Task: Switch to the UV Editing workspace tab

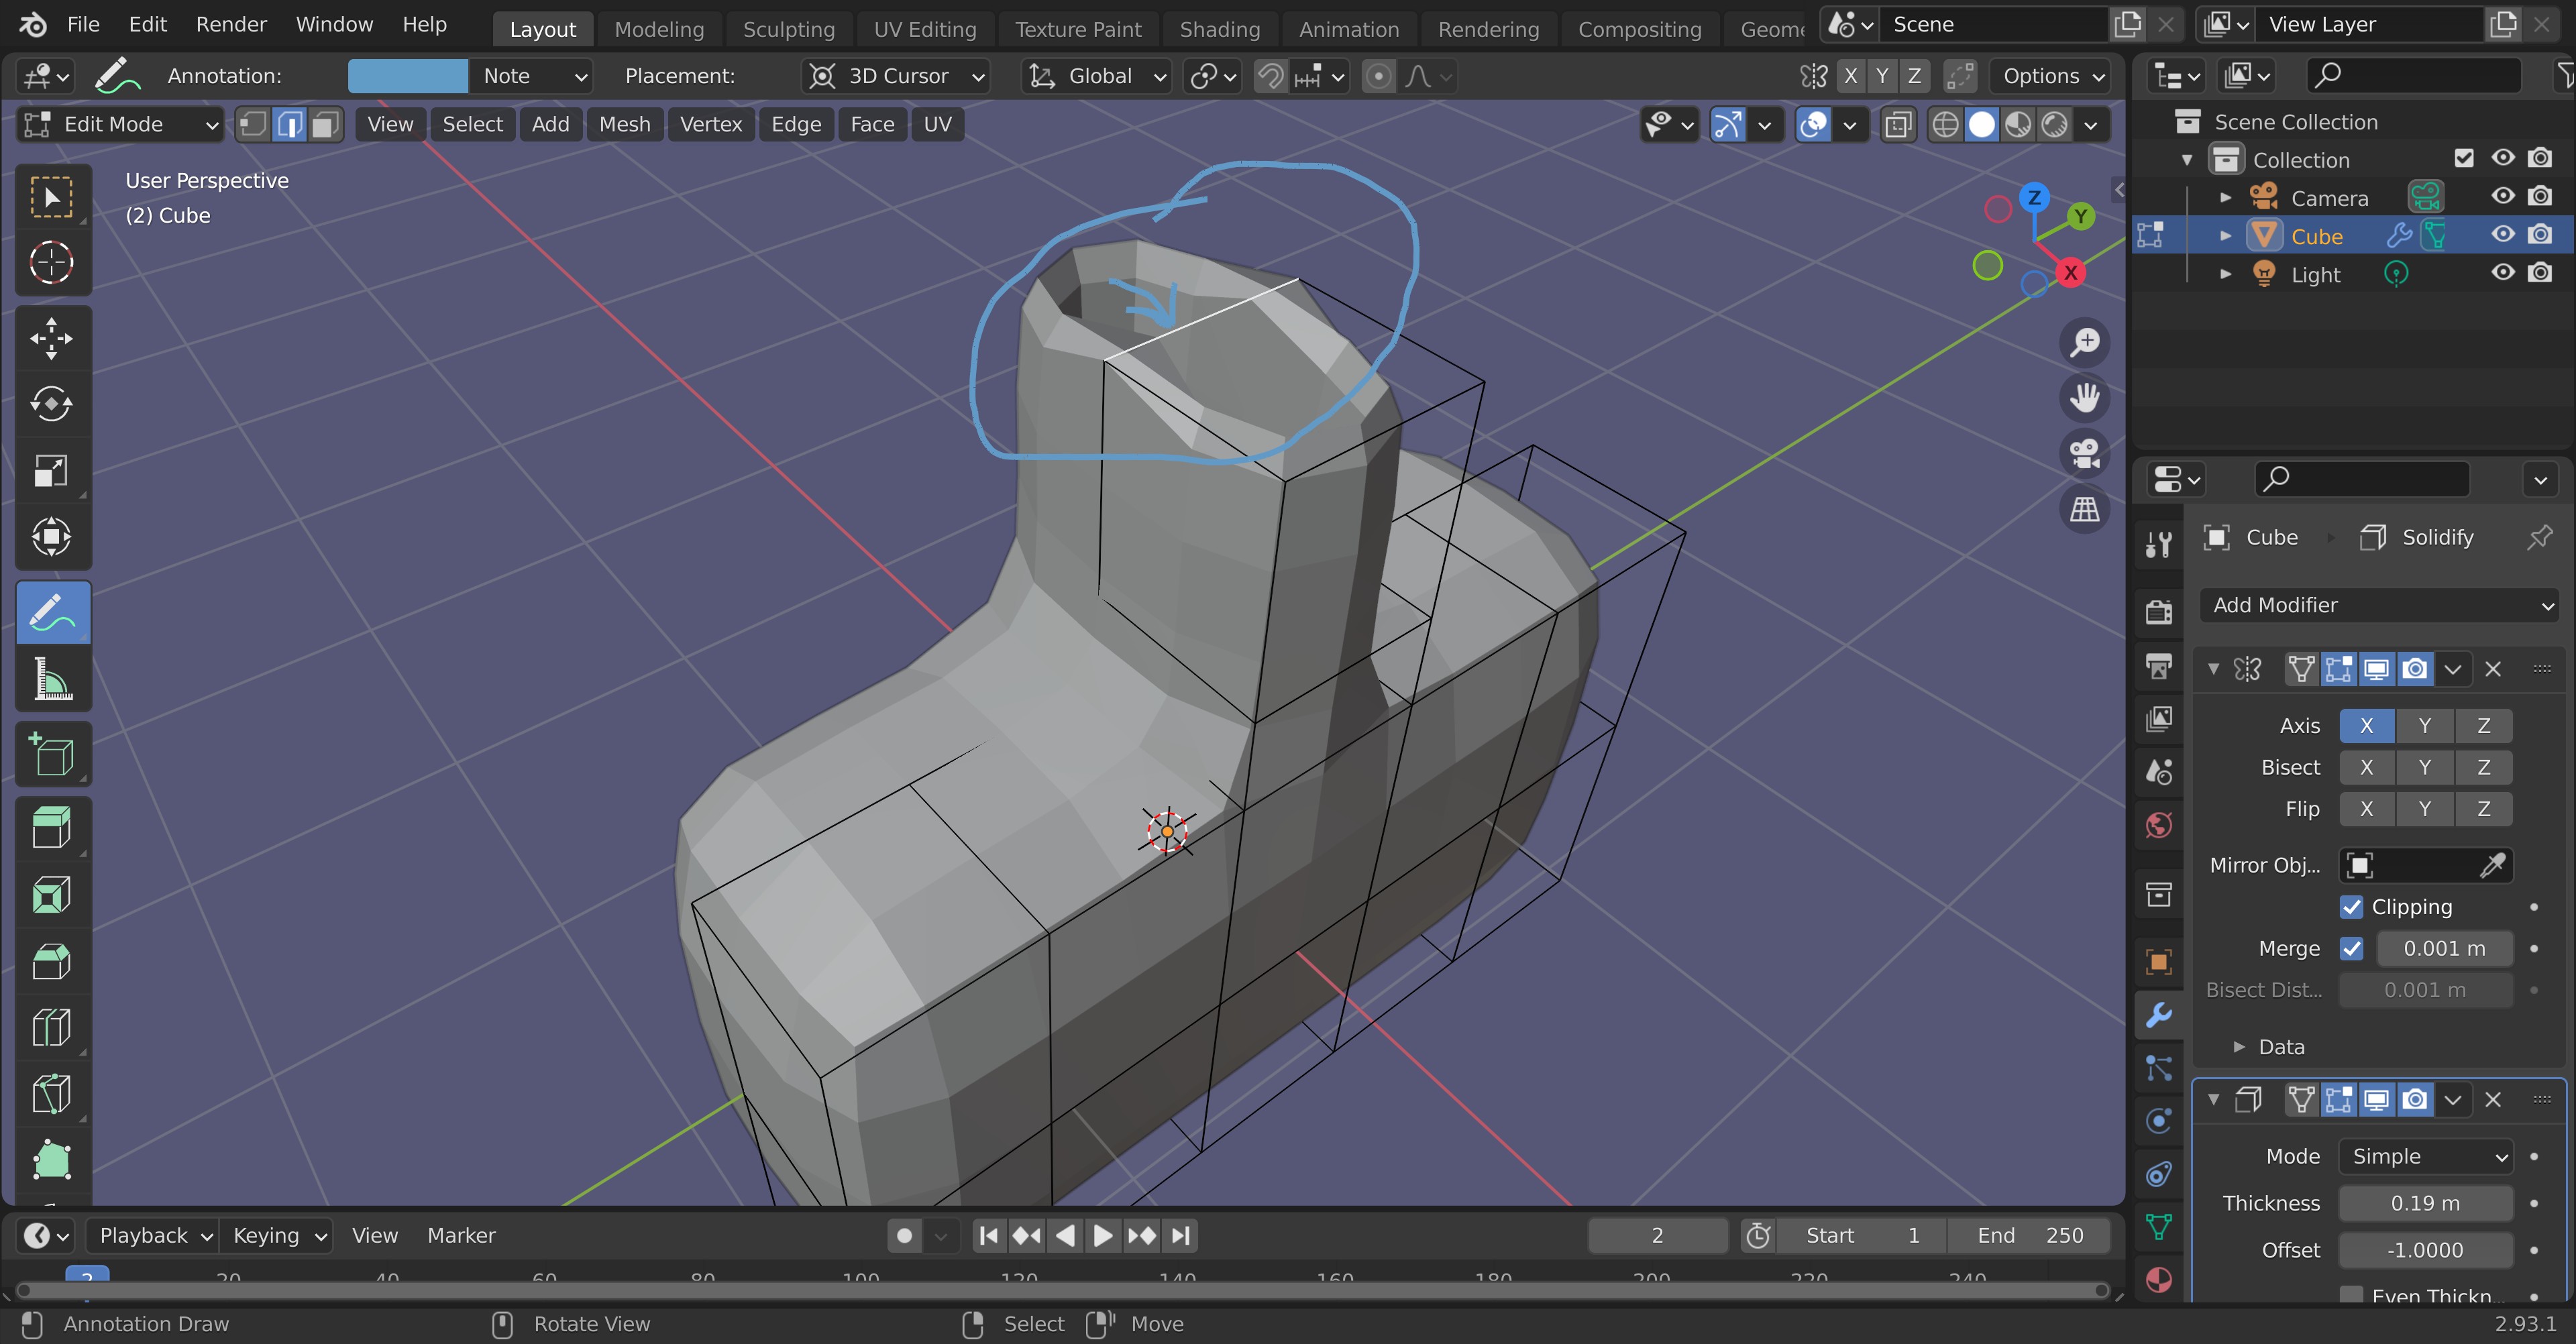Action: (925, 29)
